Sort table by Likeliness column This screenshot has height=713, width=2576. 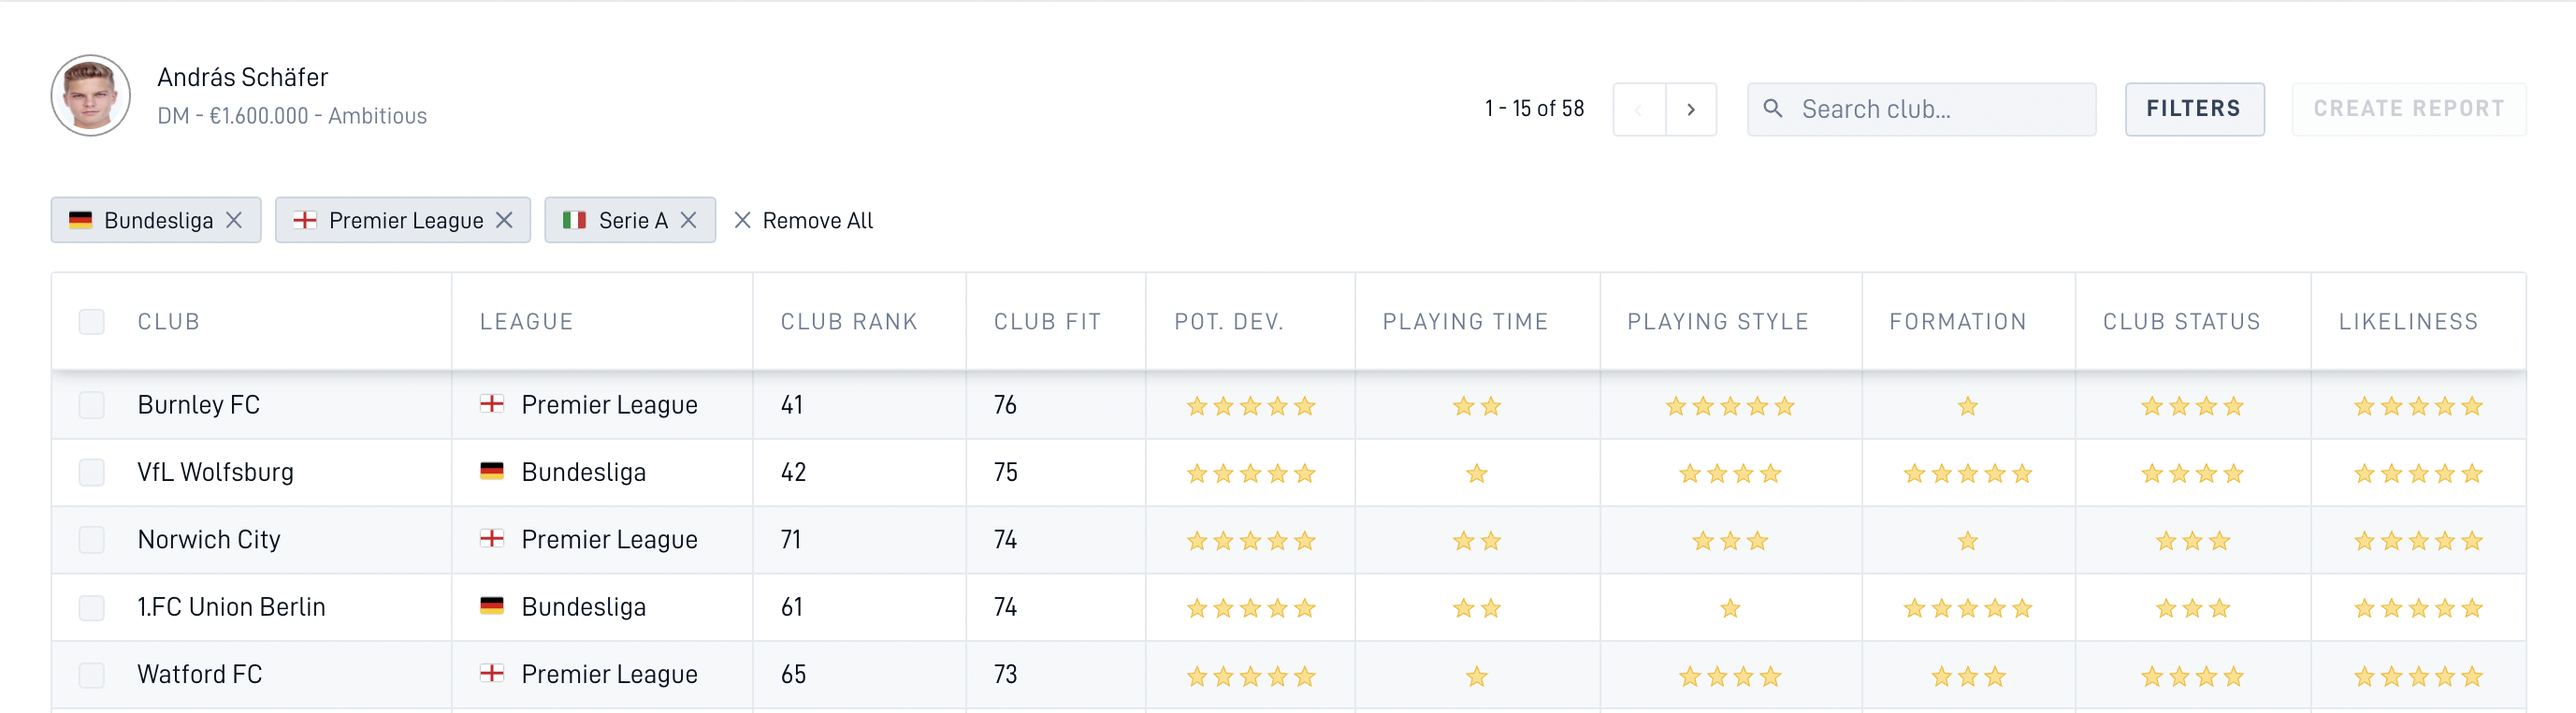[2408, 321]
